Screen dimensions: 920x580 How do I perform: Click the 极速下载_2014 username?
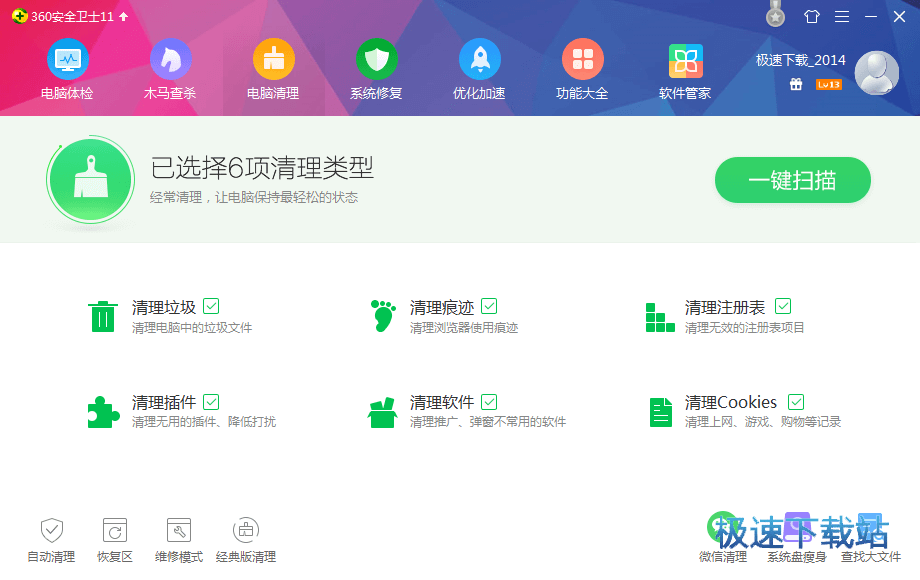[x=800, y=60]
